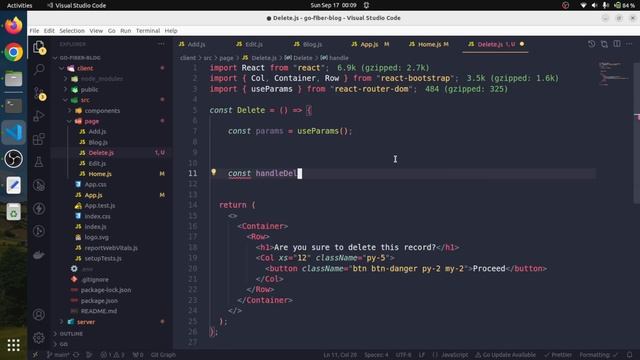Screen dimensions: 640x360
Task: Show Applications grid in the dock
Action: [13, 345]
